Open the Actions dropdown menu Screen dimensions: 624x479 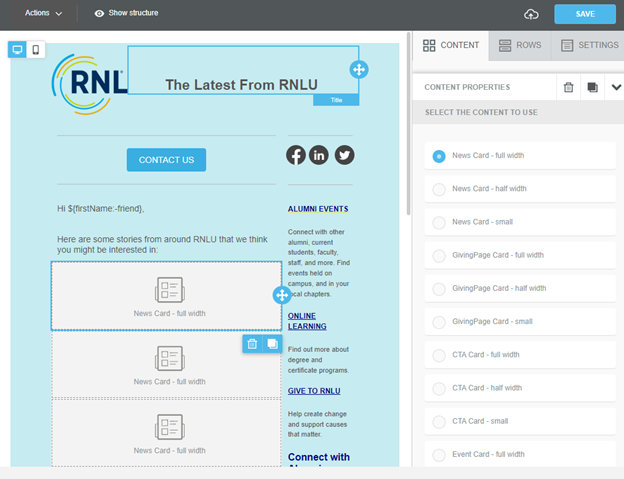point(43,13)
